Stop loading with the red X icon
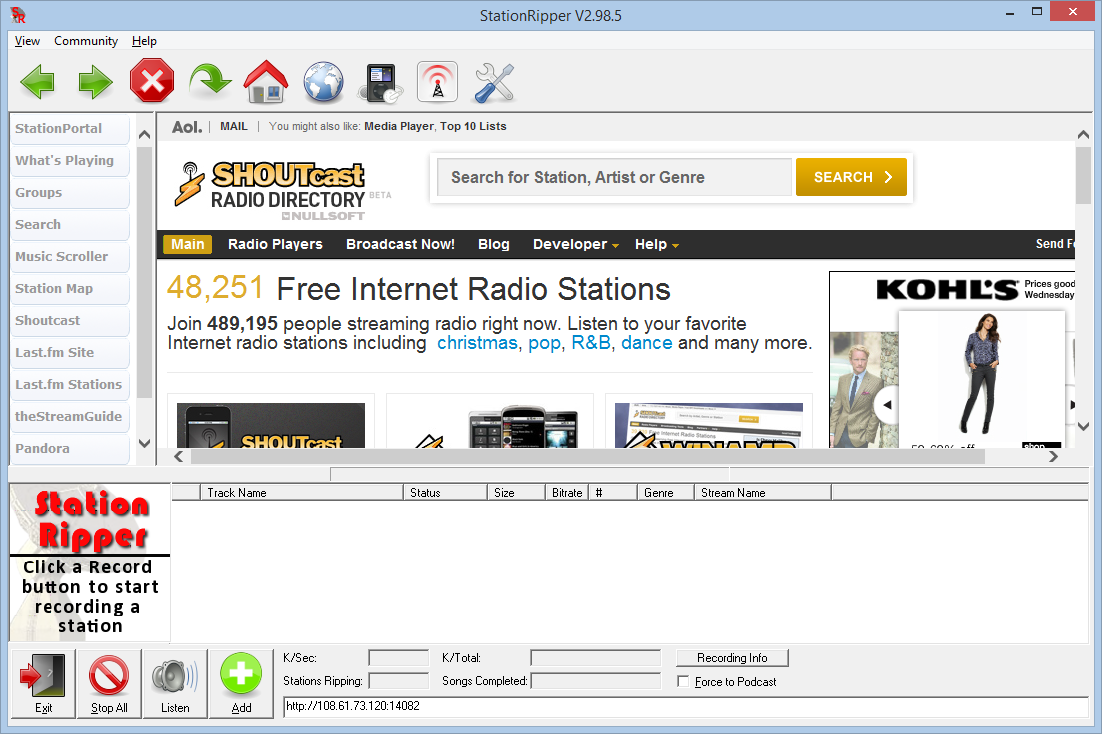This screenshot has height=734, width=1102. pos(152,81)
